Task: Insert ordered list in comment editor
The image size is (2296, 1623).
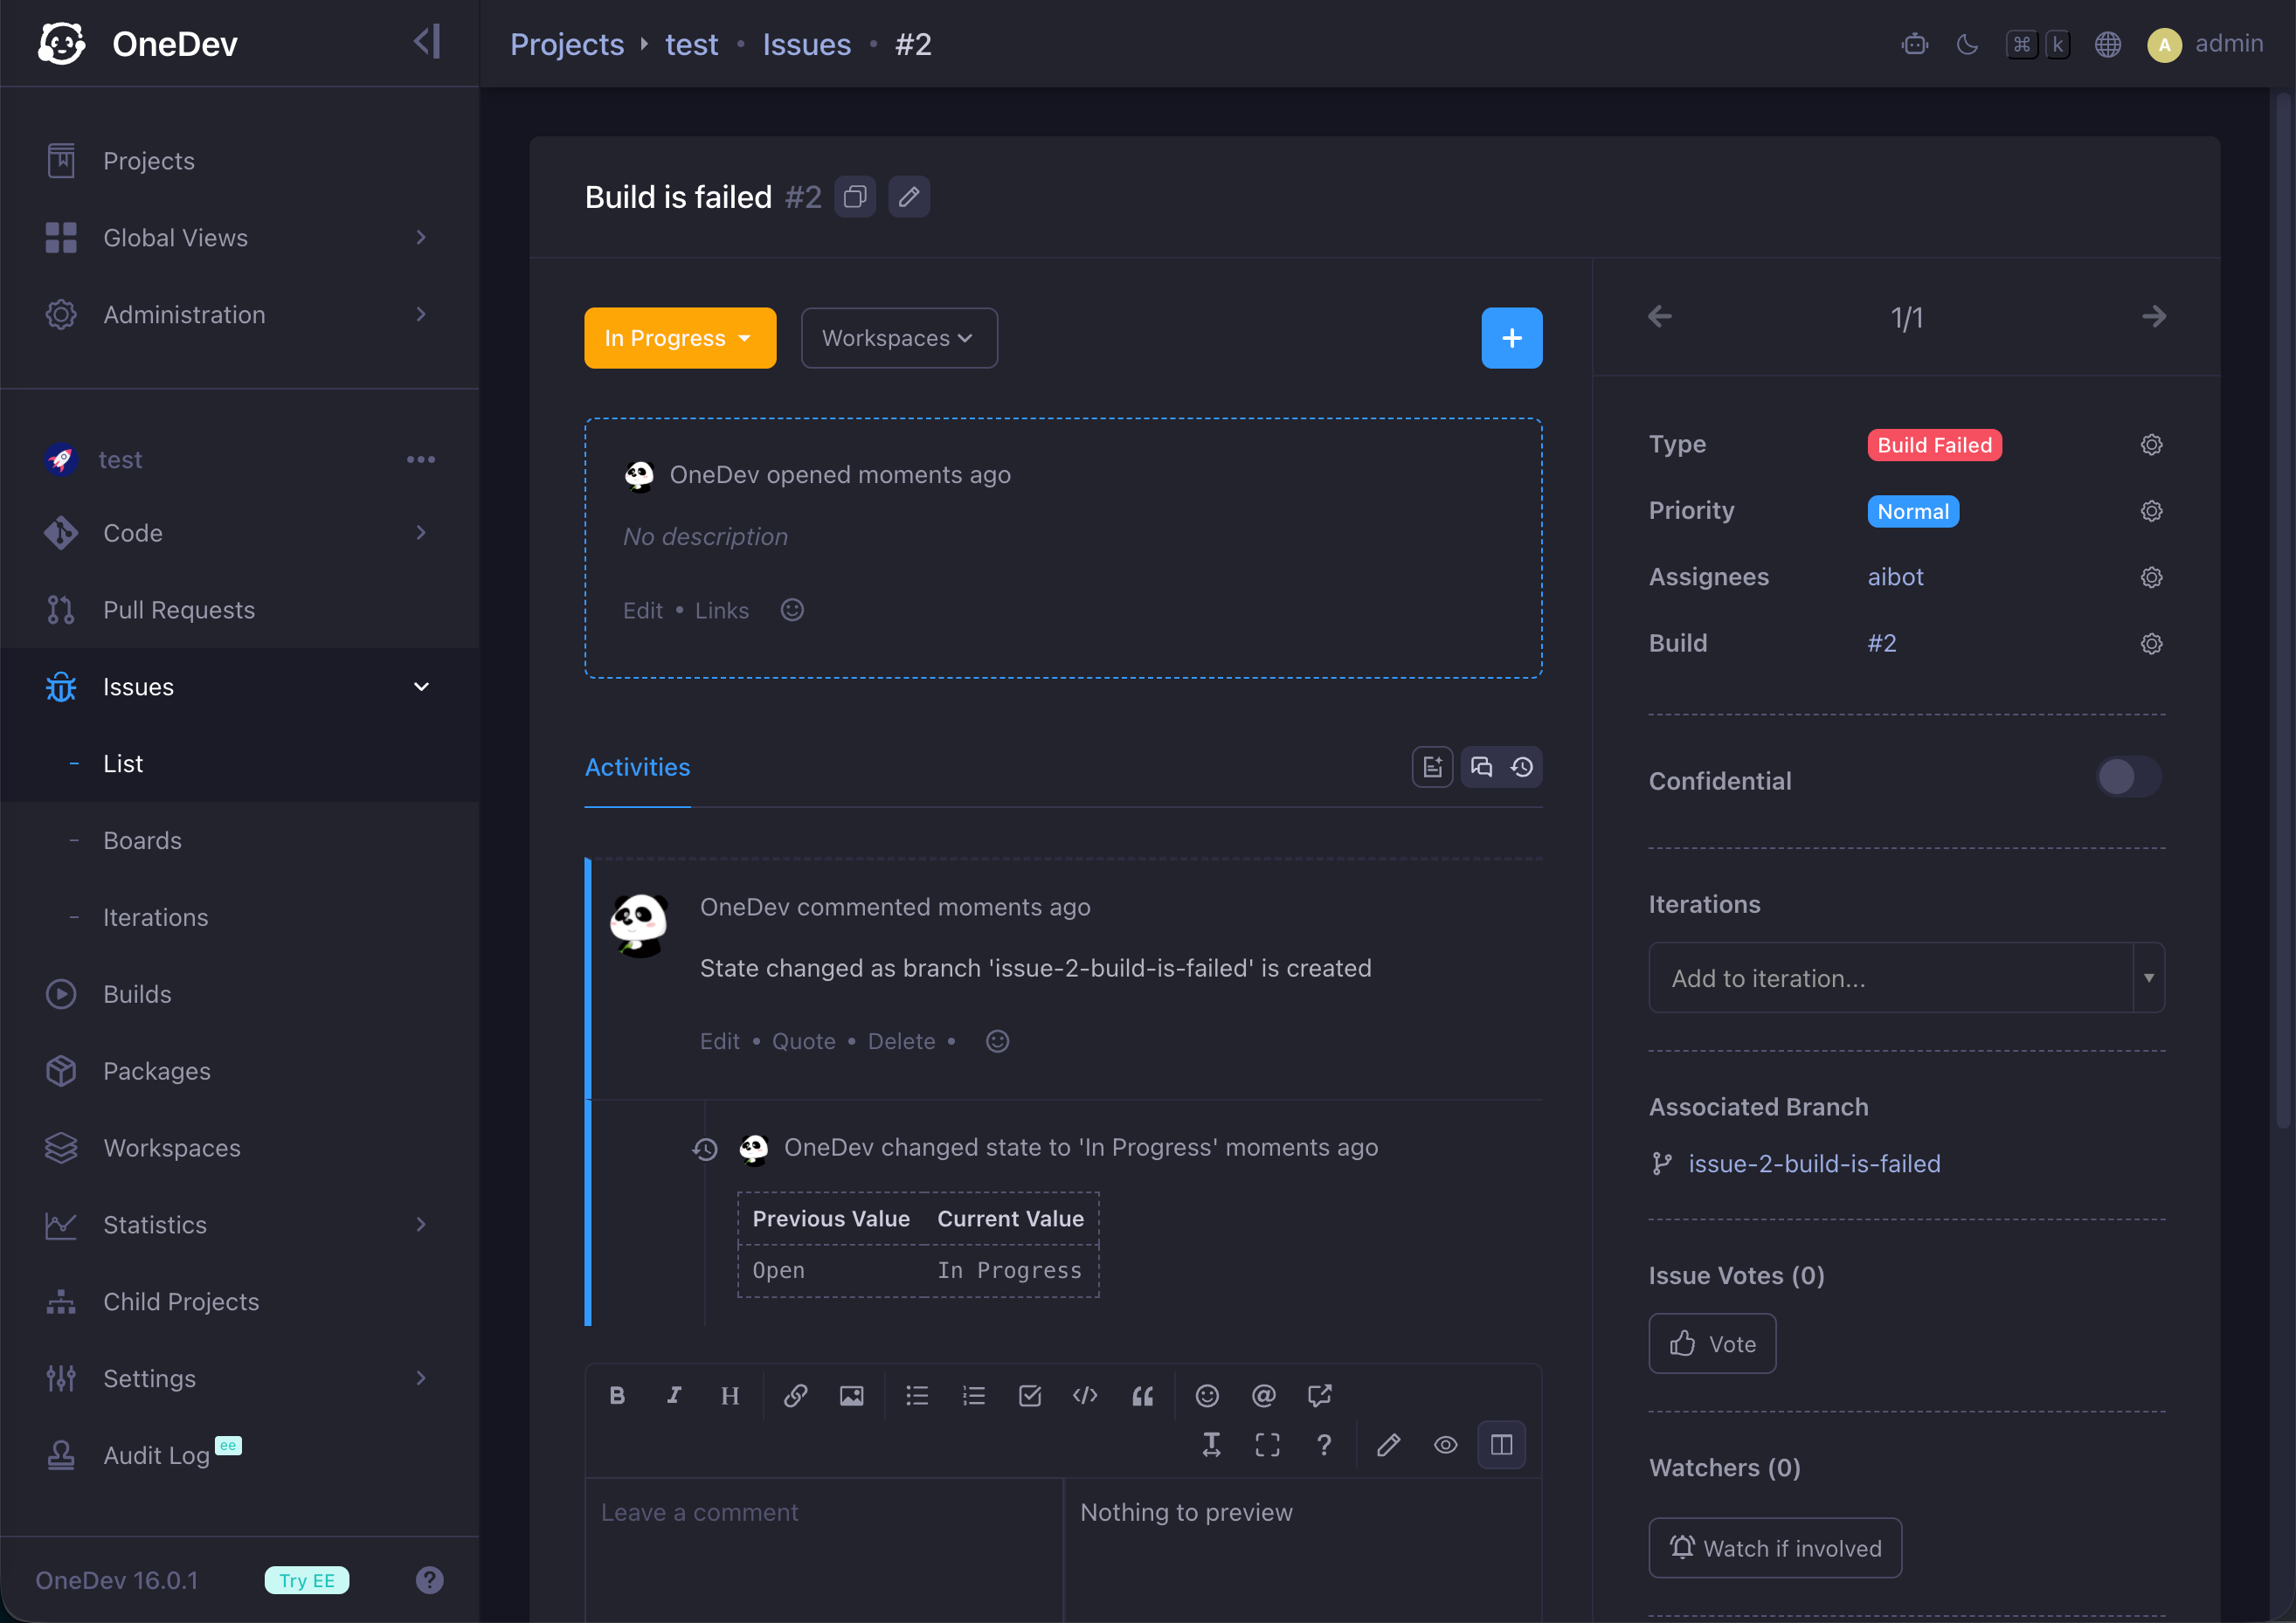Action: [973, 1395]
